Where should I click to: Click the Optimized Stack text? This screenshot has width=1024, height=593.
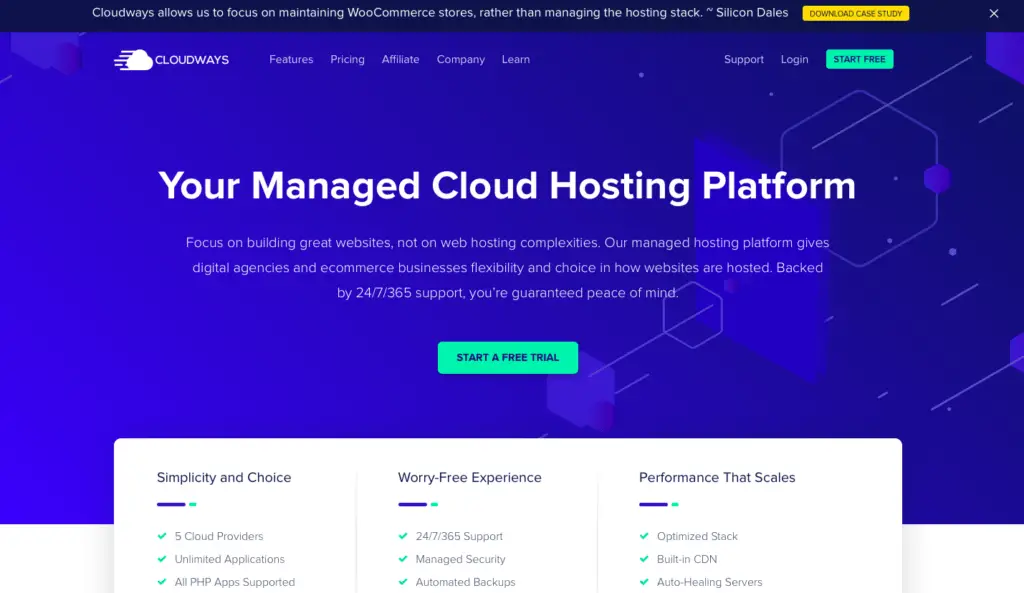[x=697, y=536]
